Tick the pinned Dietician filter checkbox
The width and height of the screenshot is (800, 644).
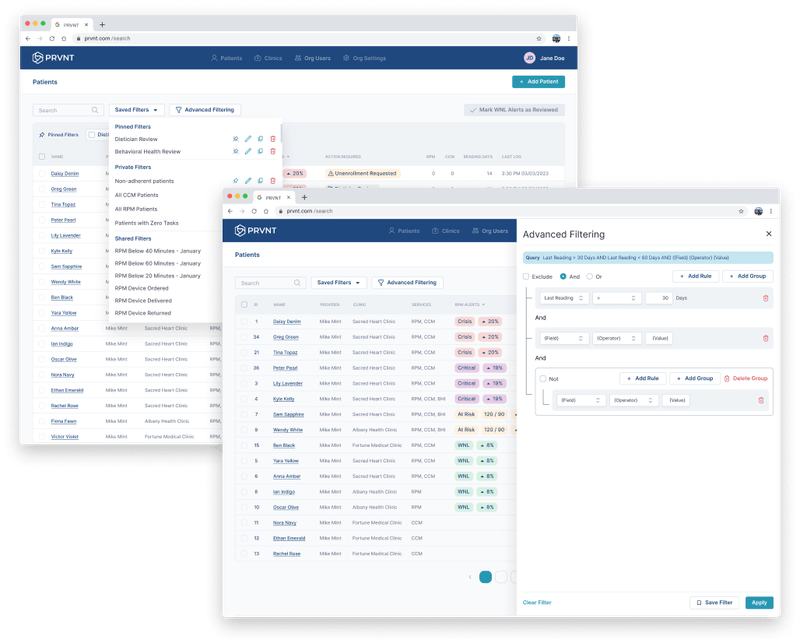tap(91, 135)
